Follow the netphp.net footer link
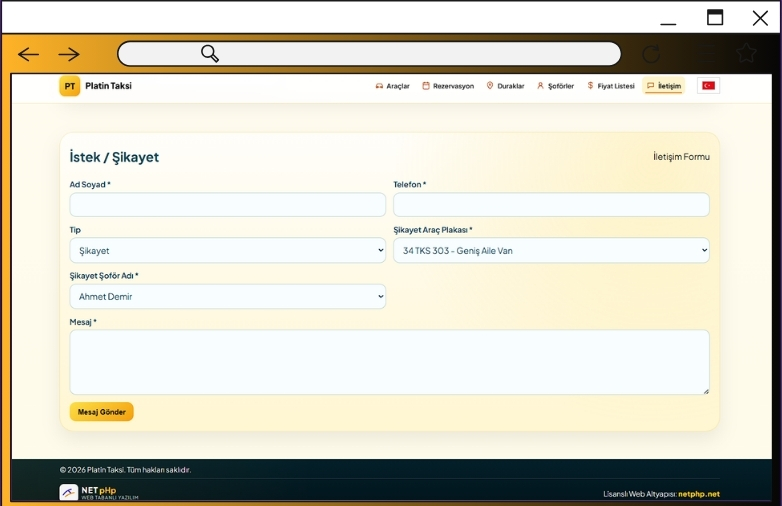 pos(698,494)
